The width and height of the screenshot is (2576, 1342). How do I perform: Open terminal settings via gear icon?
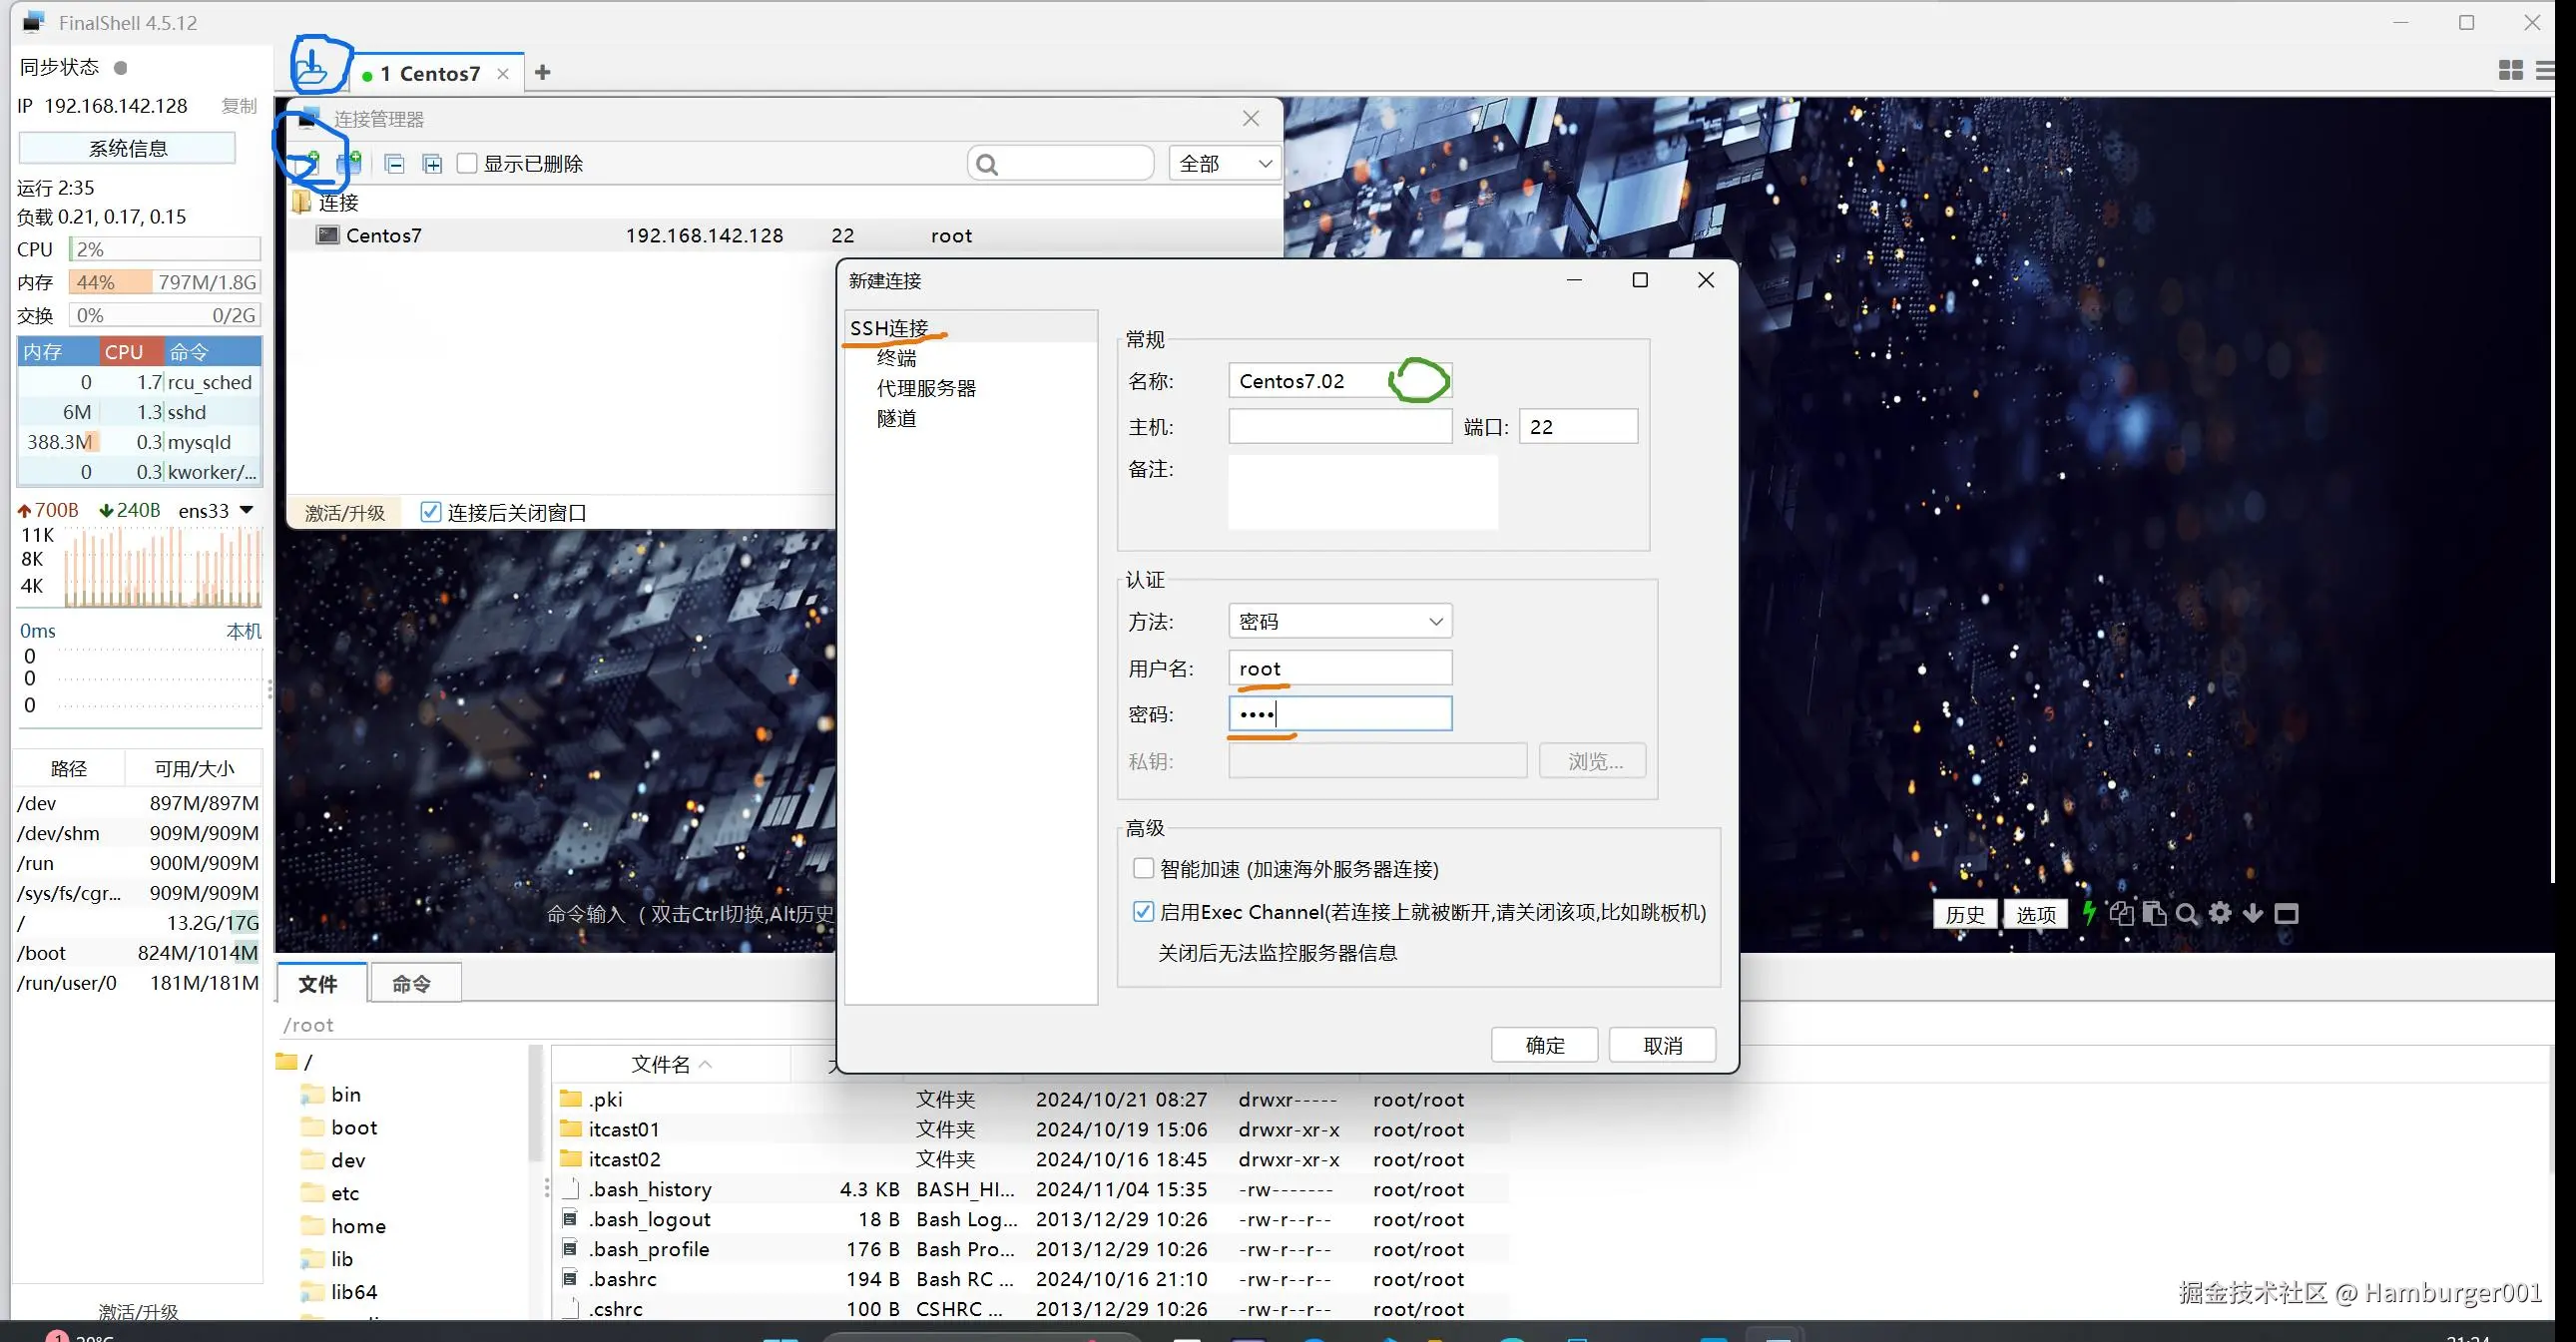pyautogui.click(x=2220, y=913)
